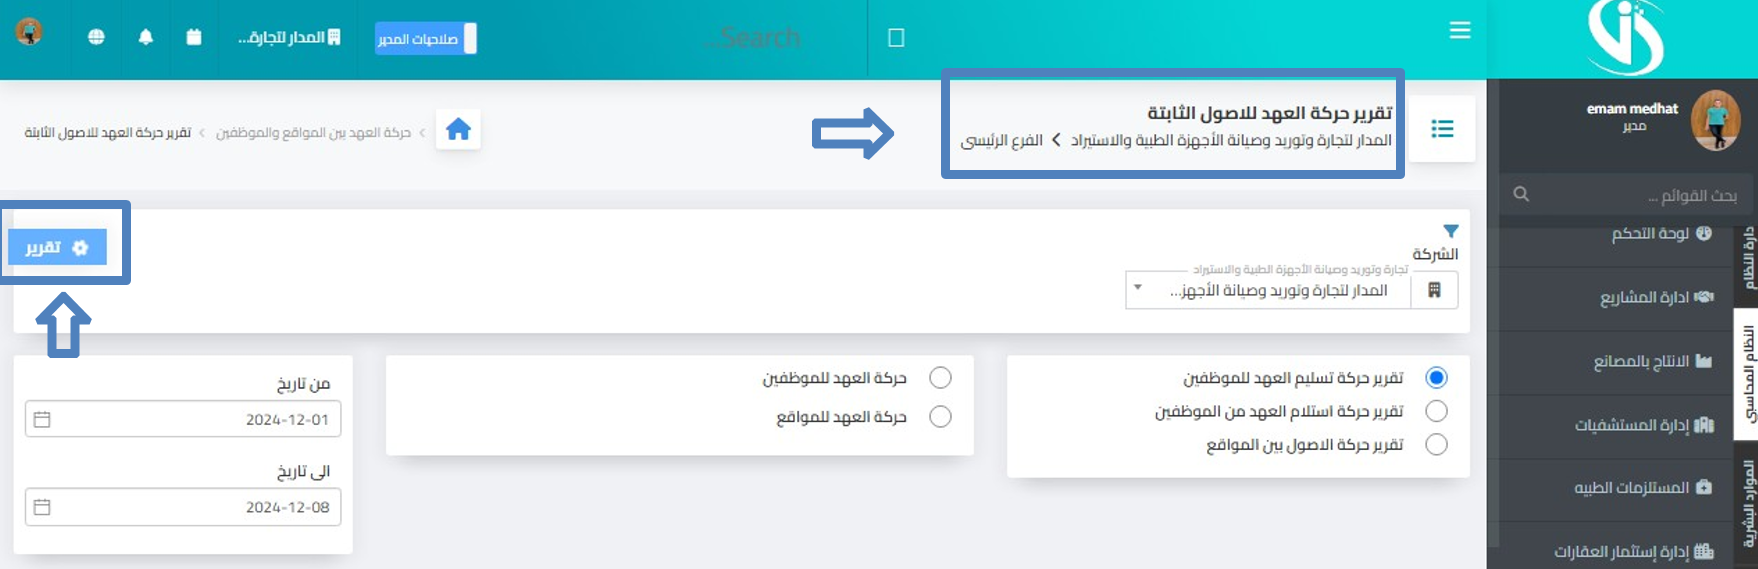The width and height of the screenshot is (1758, 569).
Task: Open the calendar icon in top bar
Action: 194,37
